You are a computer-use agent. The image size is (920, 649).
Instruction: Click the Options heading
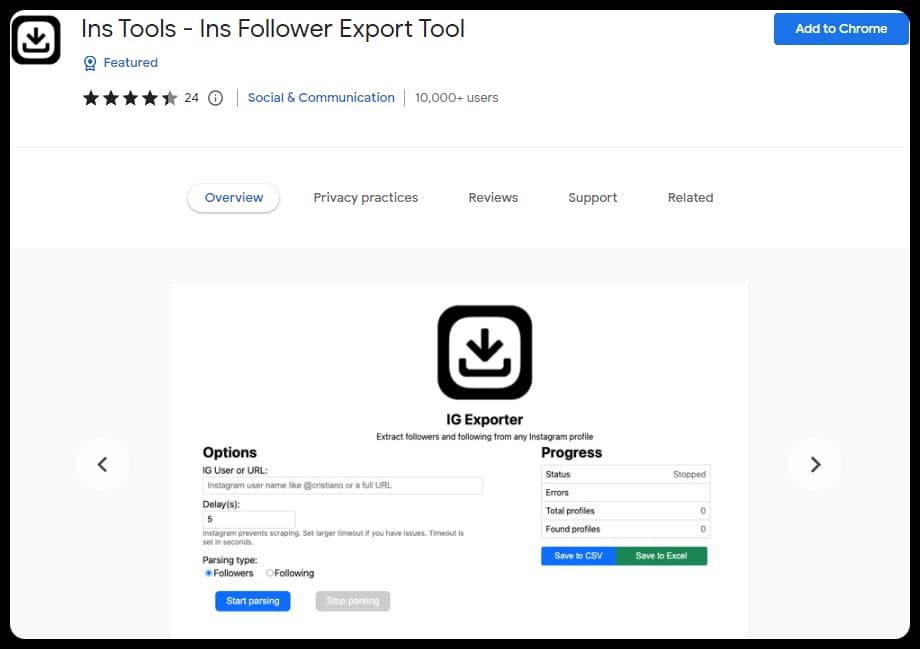pyautogui.click(x=229, y=452)
